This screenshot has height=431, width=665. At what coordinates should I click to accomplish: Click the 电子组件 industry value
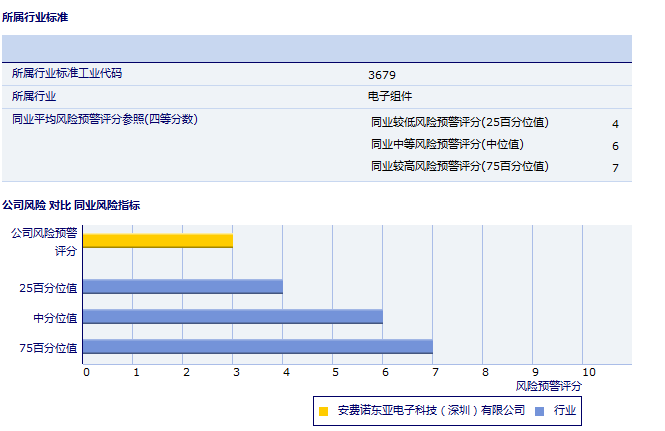pos(391,97)
